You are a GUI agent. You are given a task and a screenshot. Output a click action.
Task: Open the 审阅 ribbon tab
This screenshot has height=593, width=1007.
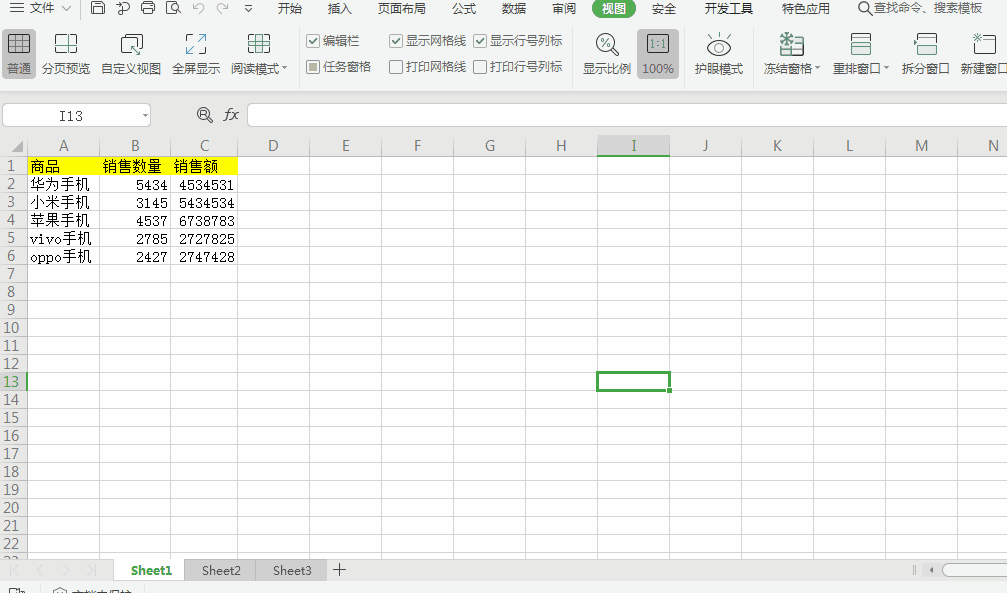[x=564, y=8]
